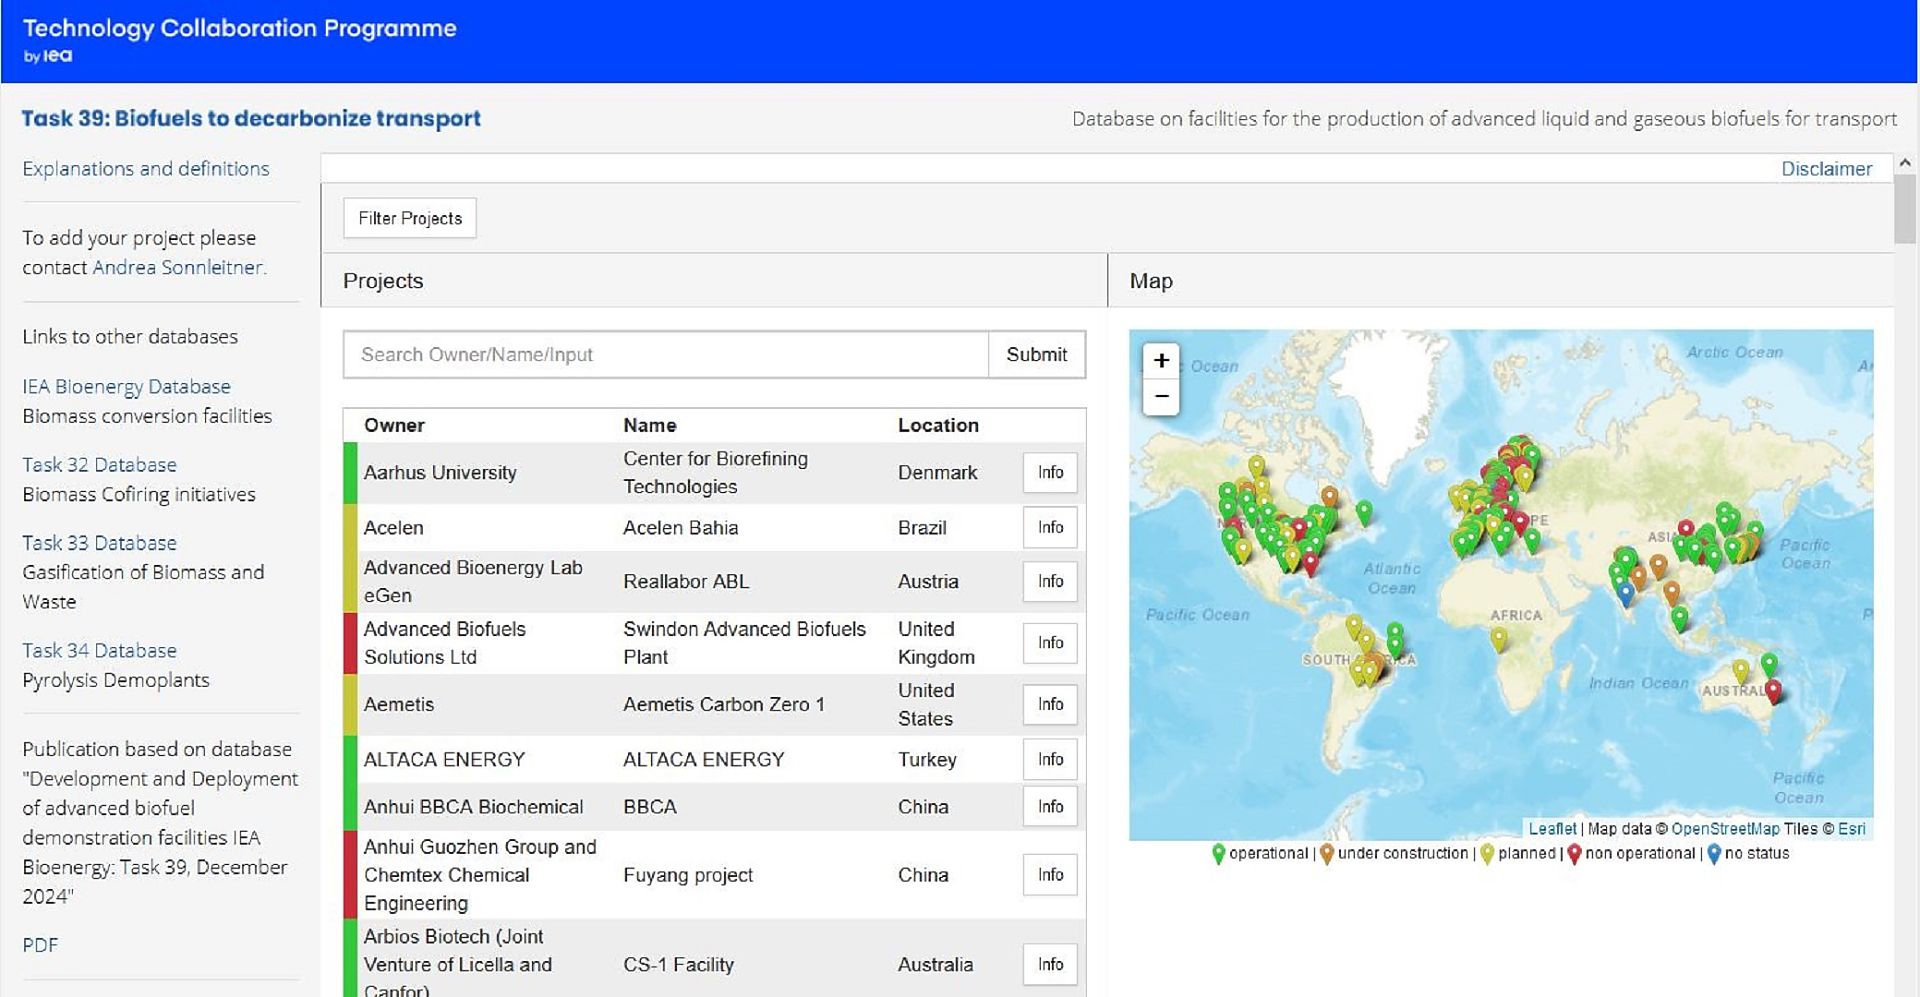Image resolution: width=1920 pixels, height=997 pixels.
Task: Open Info for ALTACA ENERGY
Action: pyautogui.click(x=1050, y=759)
